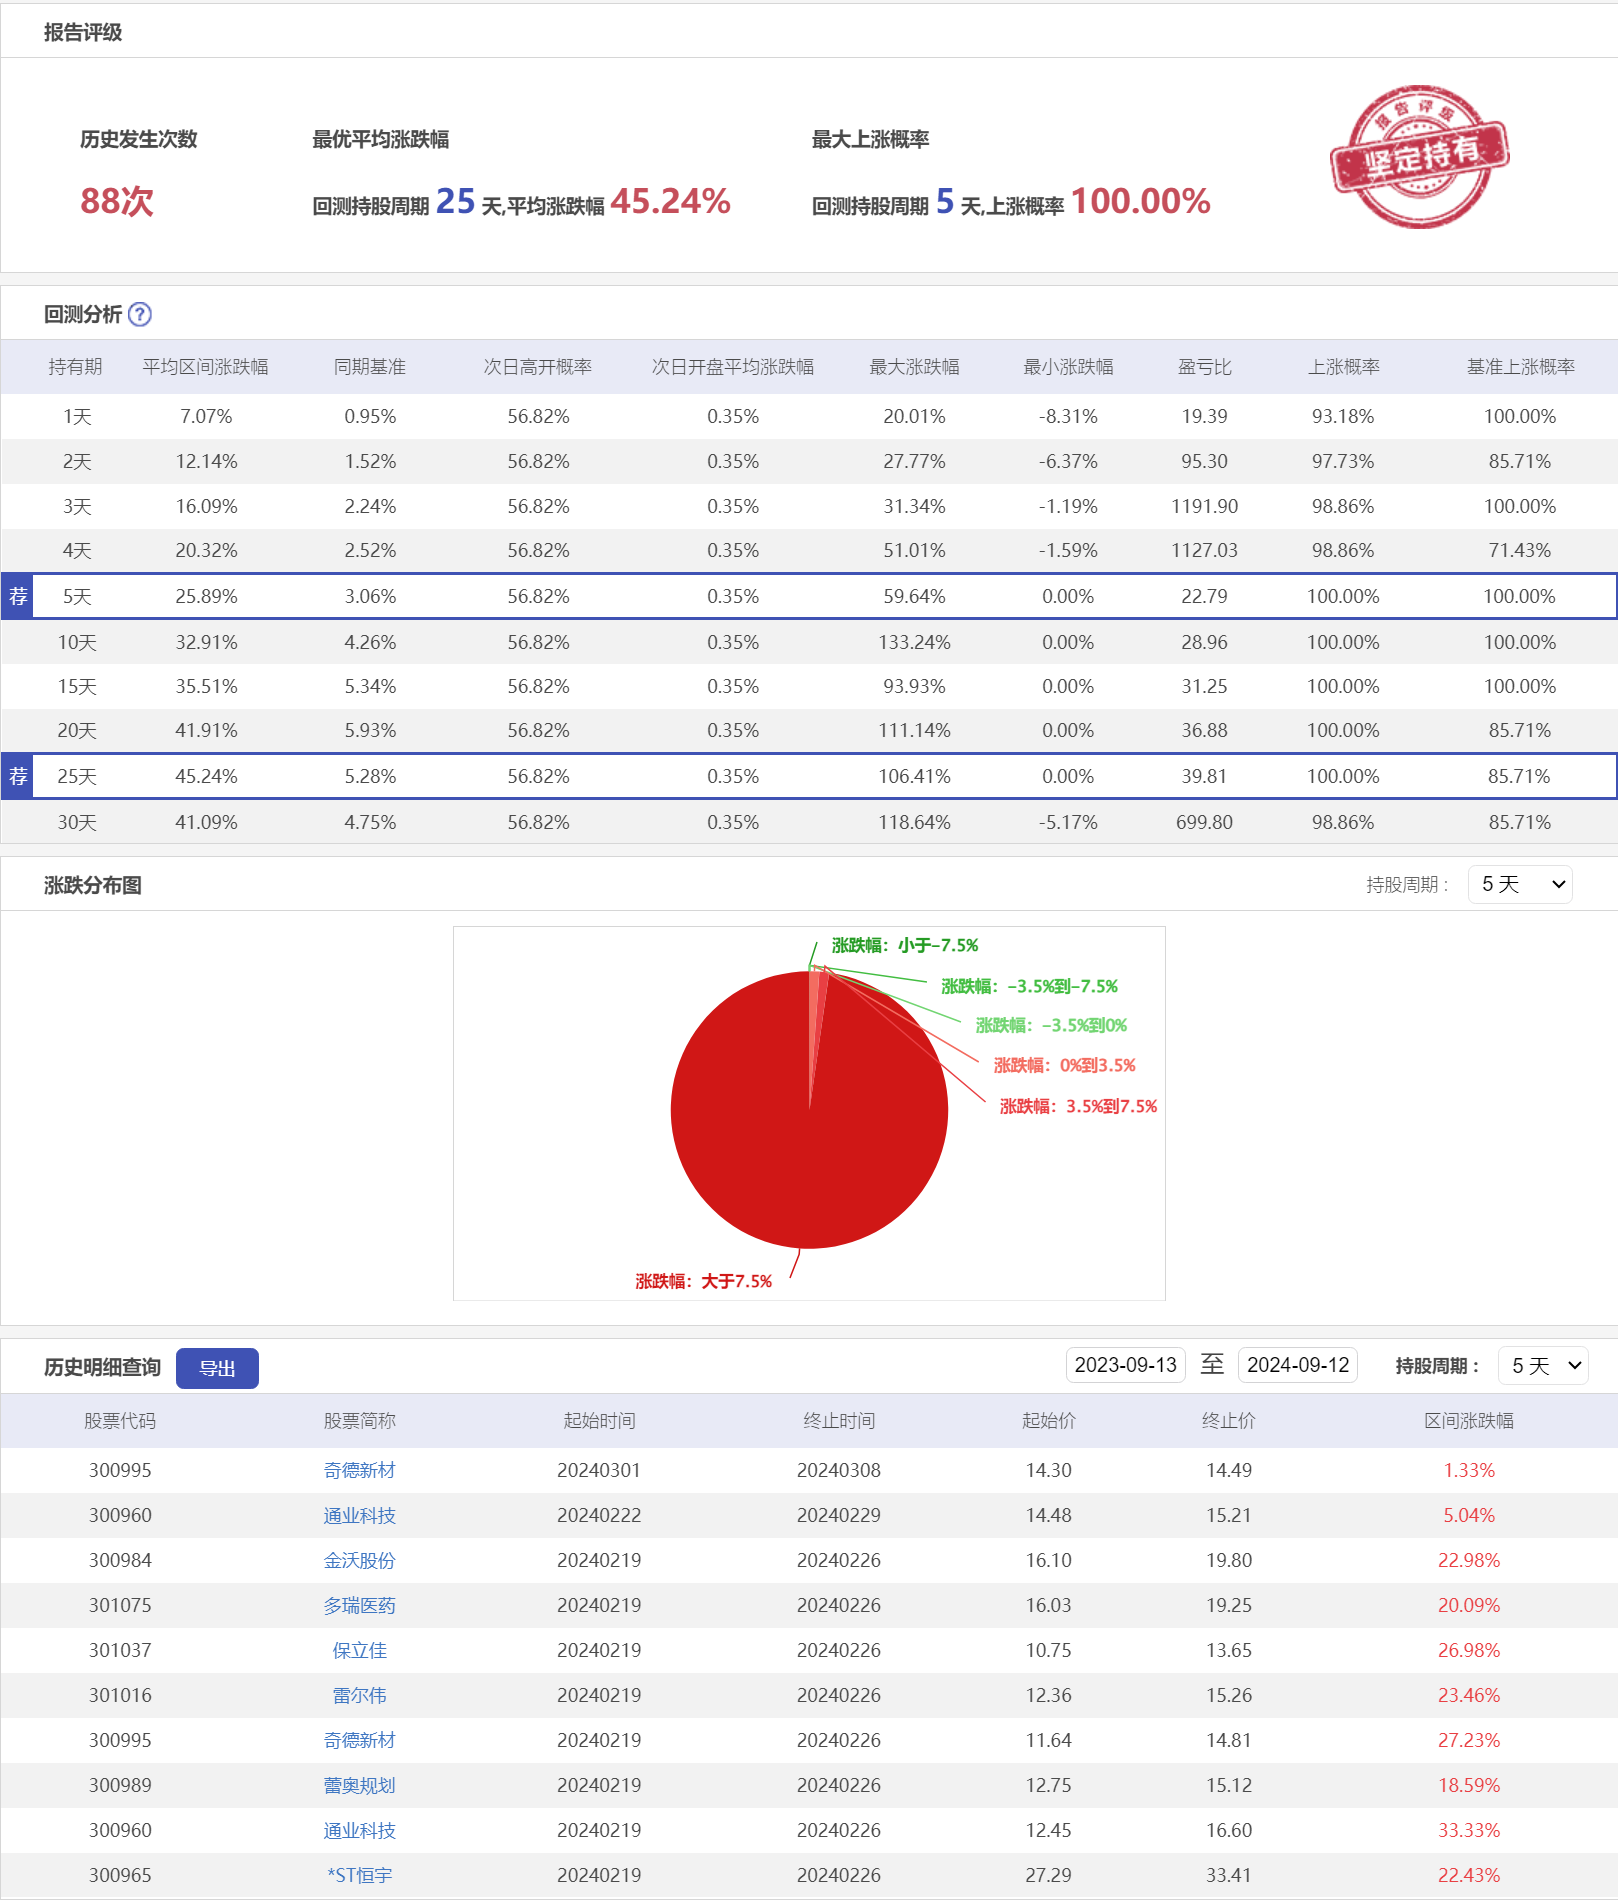1618x1900 pixels.
Task: Open 持股周期 dropdown in 历史明细查询 section
Action: click(x=1542, y=1366)
